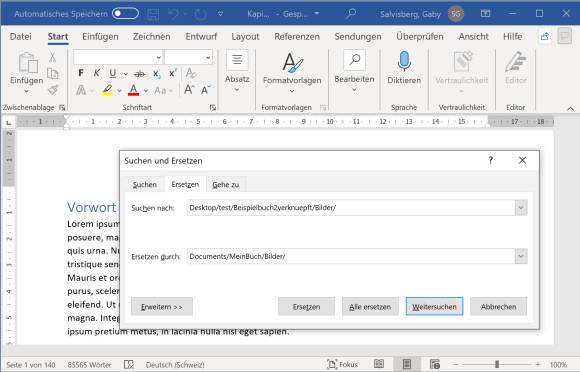The image size is (580, 372).
Task: Open the Absatz paragraph group
Action: pos(237,71)
